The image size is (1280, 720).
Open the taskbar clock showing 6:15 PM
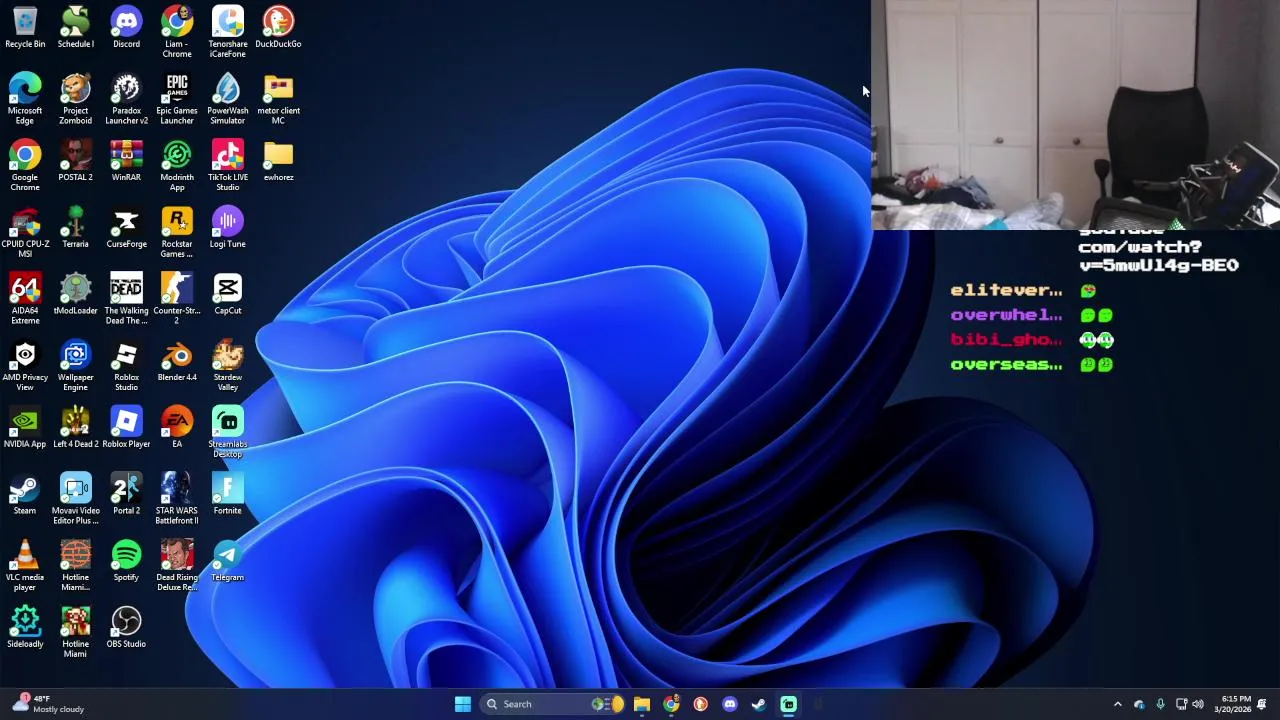(x=1232, y=704)
